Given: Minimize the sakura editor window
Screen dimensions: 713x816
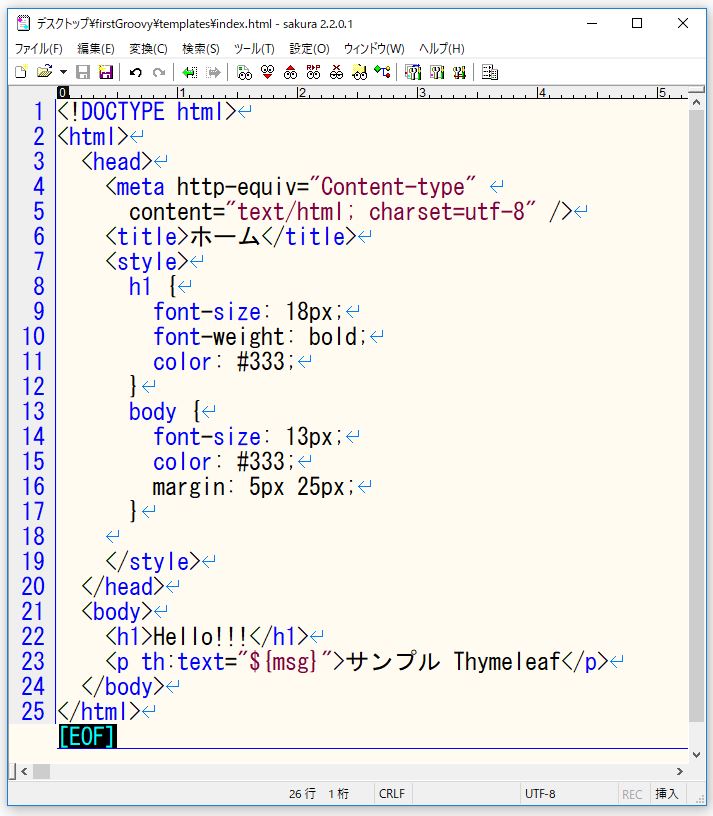Looking at the screenshot, I should (592, 23).
